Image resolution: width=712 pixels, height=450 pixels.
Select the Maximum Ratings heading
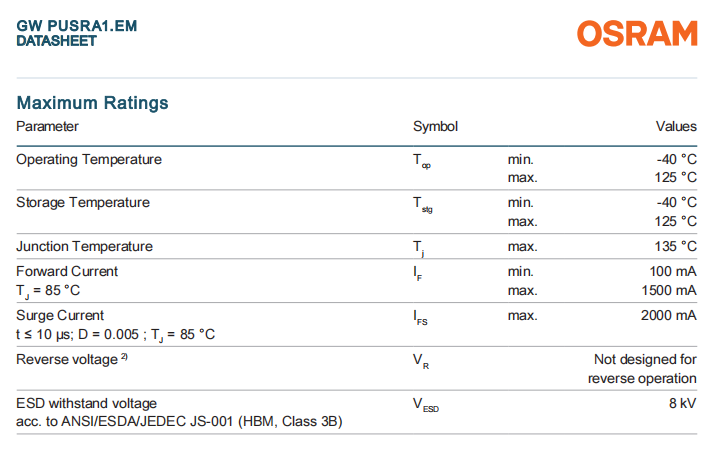coord(93,103)
